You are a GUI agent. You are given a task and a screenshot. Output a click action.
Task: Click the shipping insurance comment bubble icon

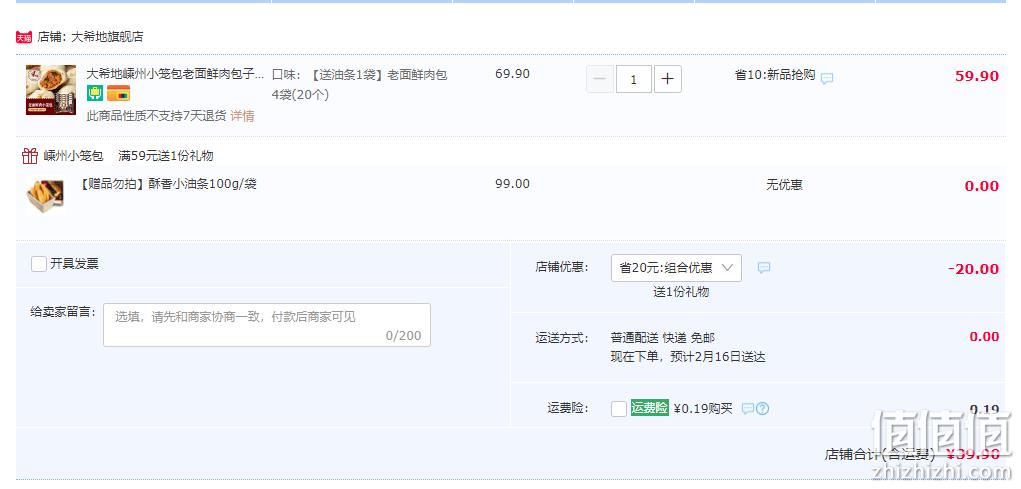coord(748,409)
